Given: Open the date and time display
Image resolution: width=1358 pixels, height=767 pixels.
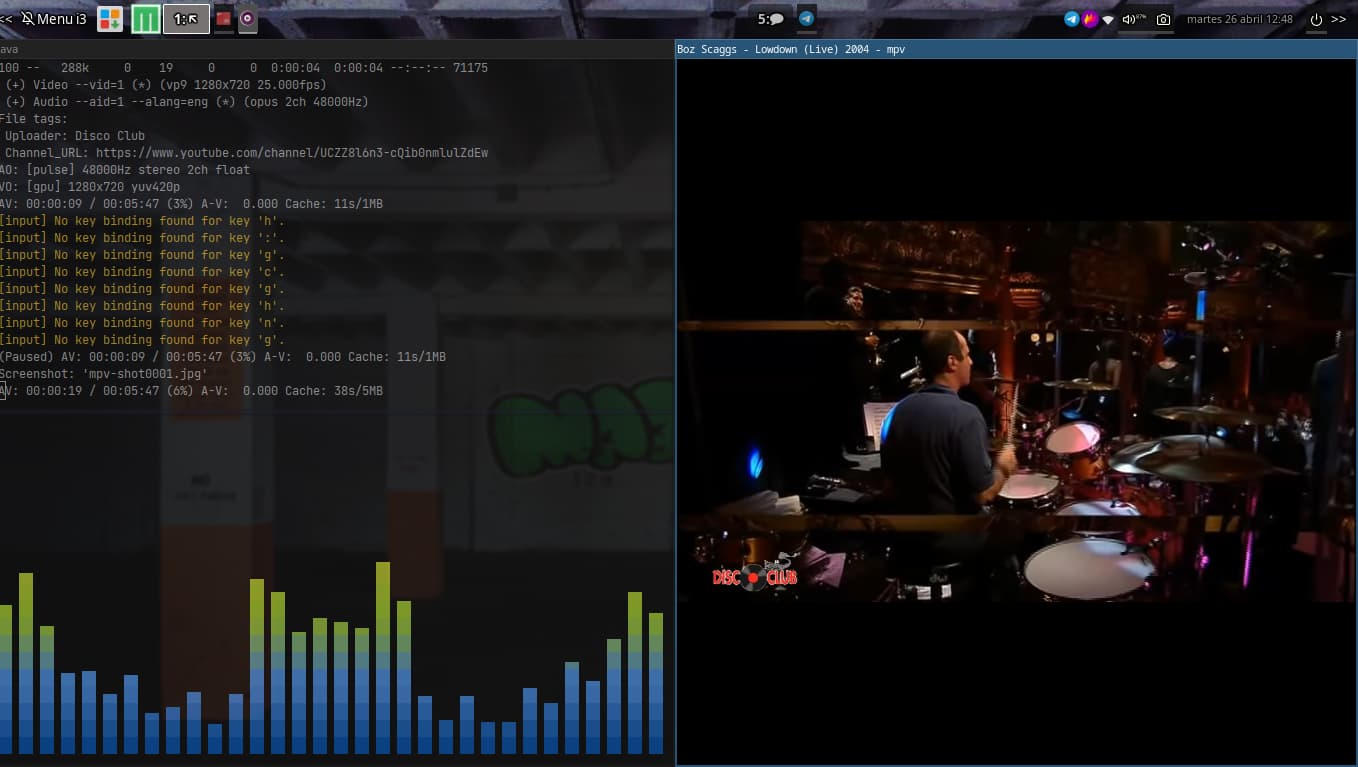Looking at the screenshot, I should 1239,19.
